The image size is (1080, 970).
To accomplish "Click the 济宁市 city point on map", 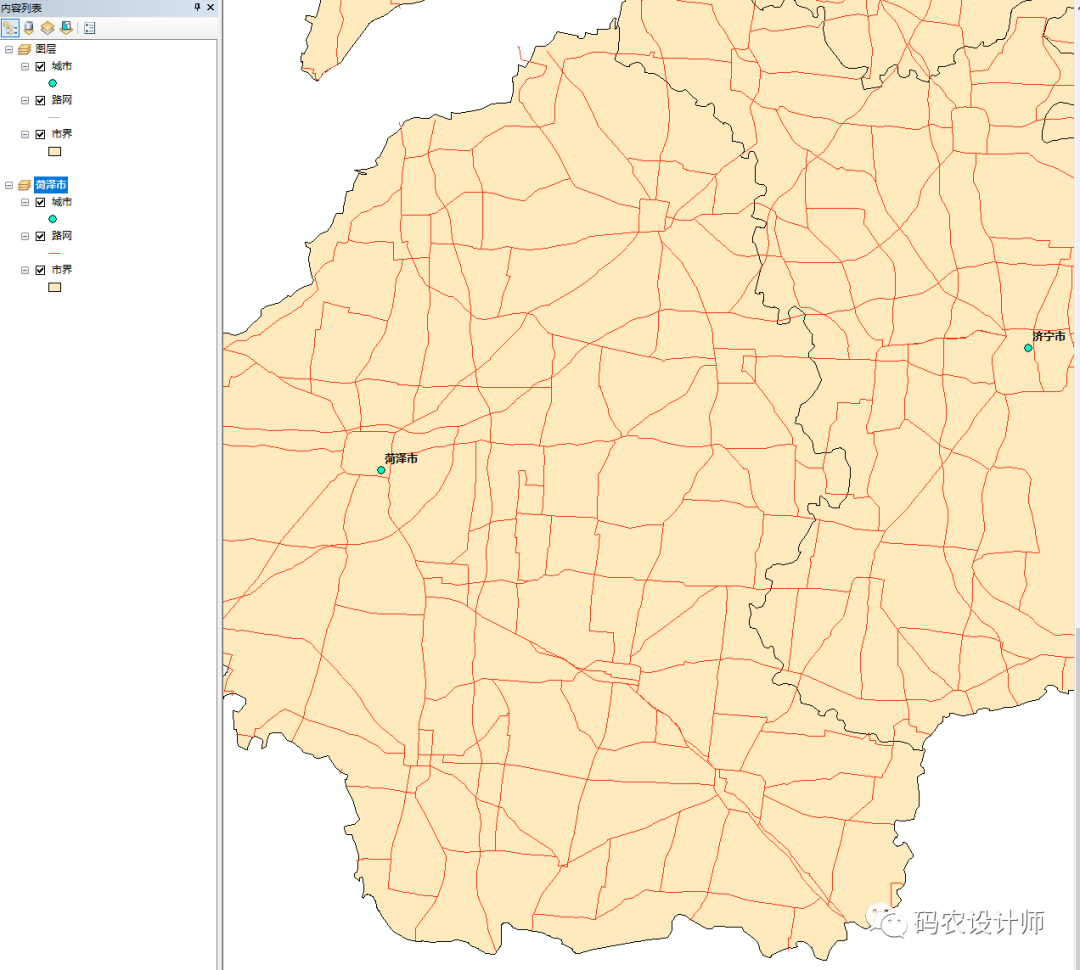I will (1028, 348).
